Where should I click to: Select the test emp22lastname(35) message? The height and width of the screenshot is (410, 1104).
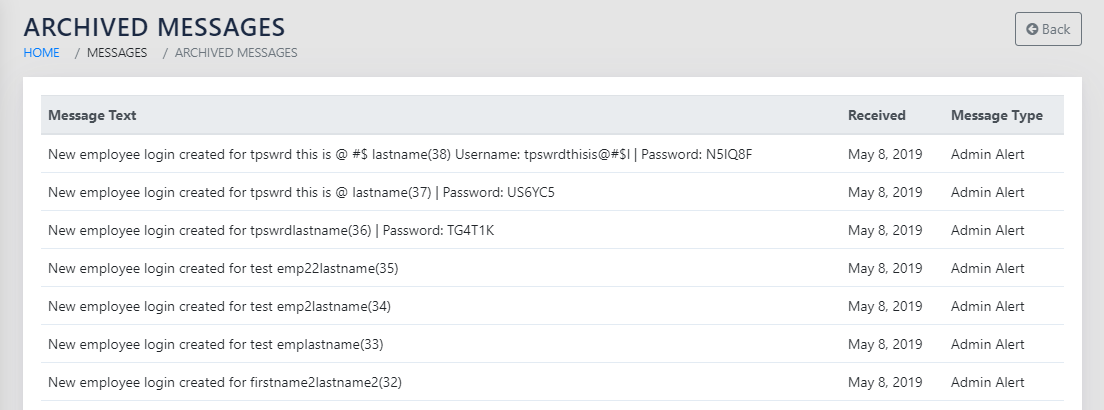click(x=223, y=268)
